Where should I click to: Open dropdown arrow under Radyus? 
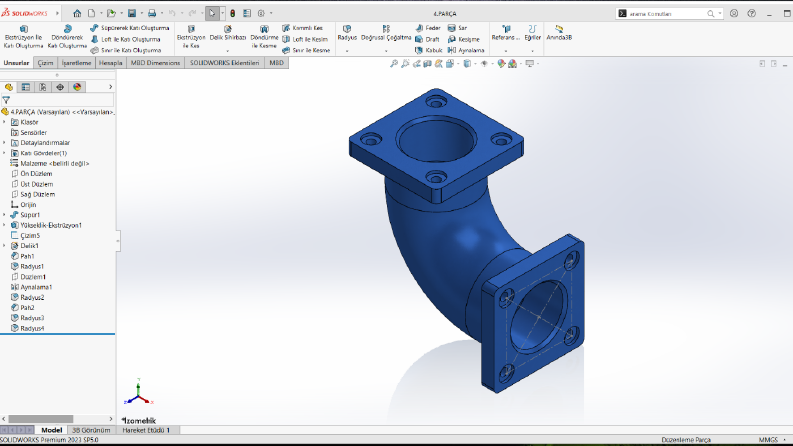347,51
